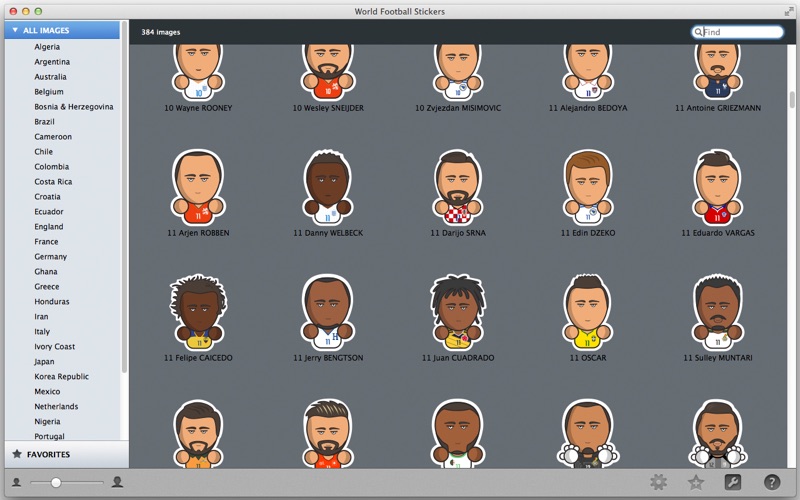The image size is (800, 500).
Task: Select the Alejandro BEDOYA sticker
Action: pos(588,73)
